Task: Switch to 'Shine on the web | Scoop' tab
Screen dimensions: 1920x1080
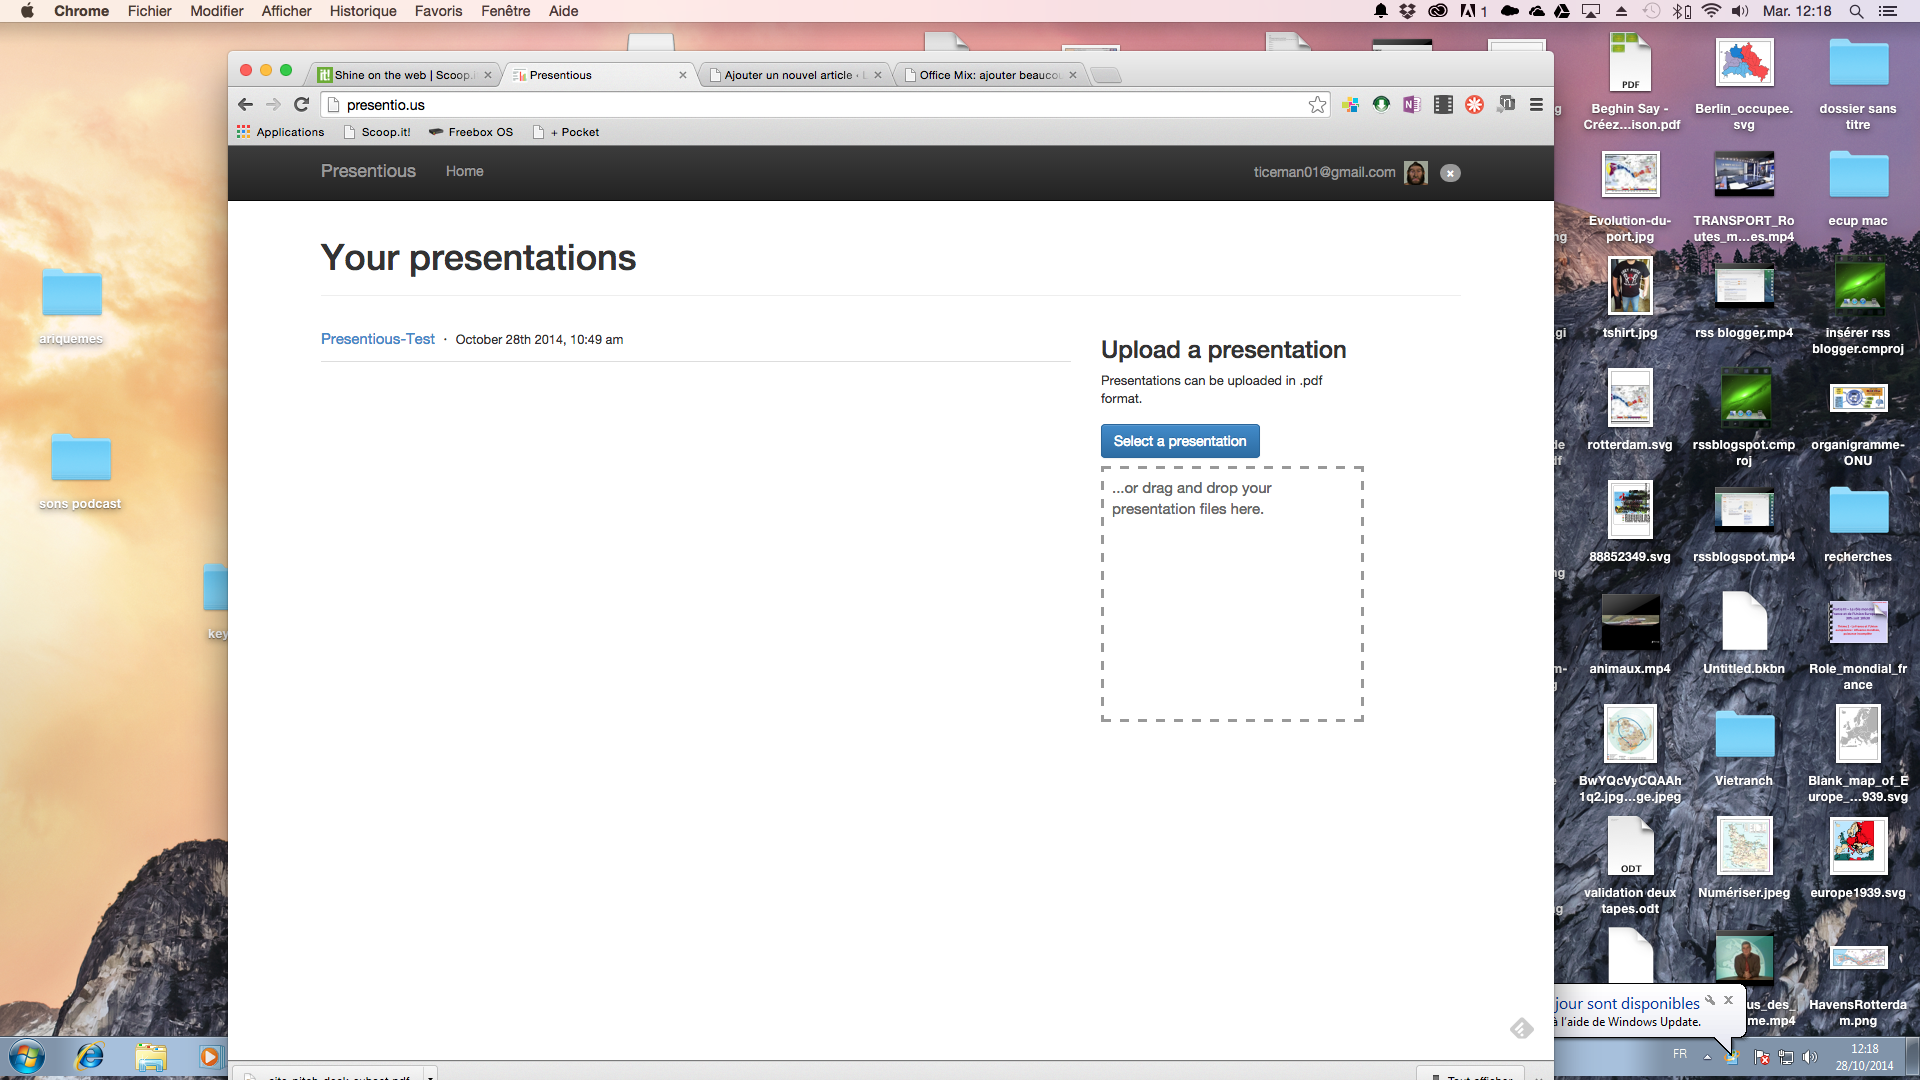Action: (401, 75)
